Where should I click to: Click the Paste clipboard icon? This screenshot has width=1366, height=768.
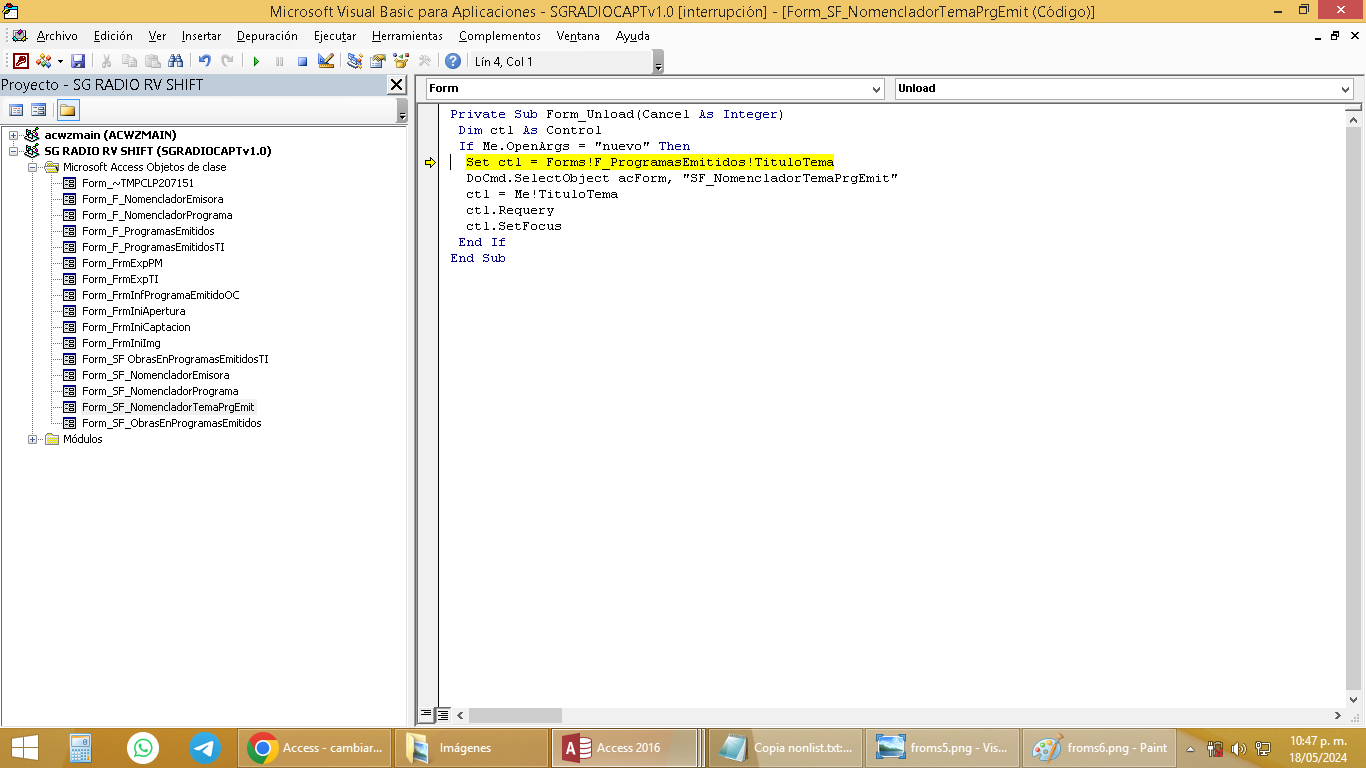[x=153, y=61]
